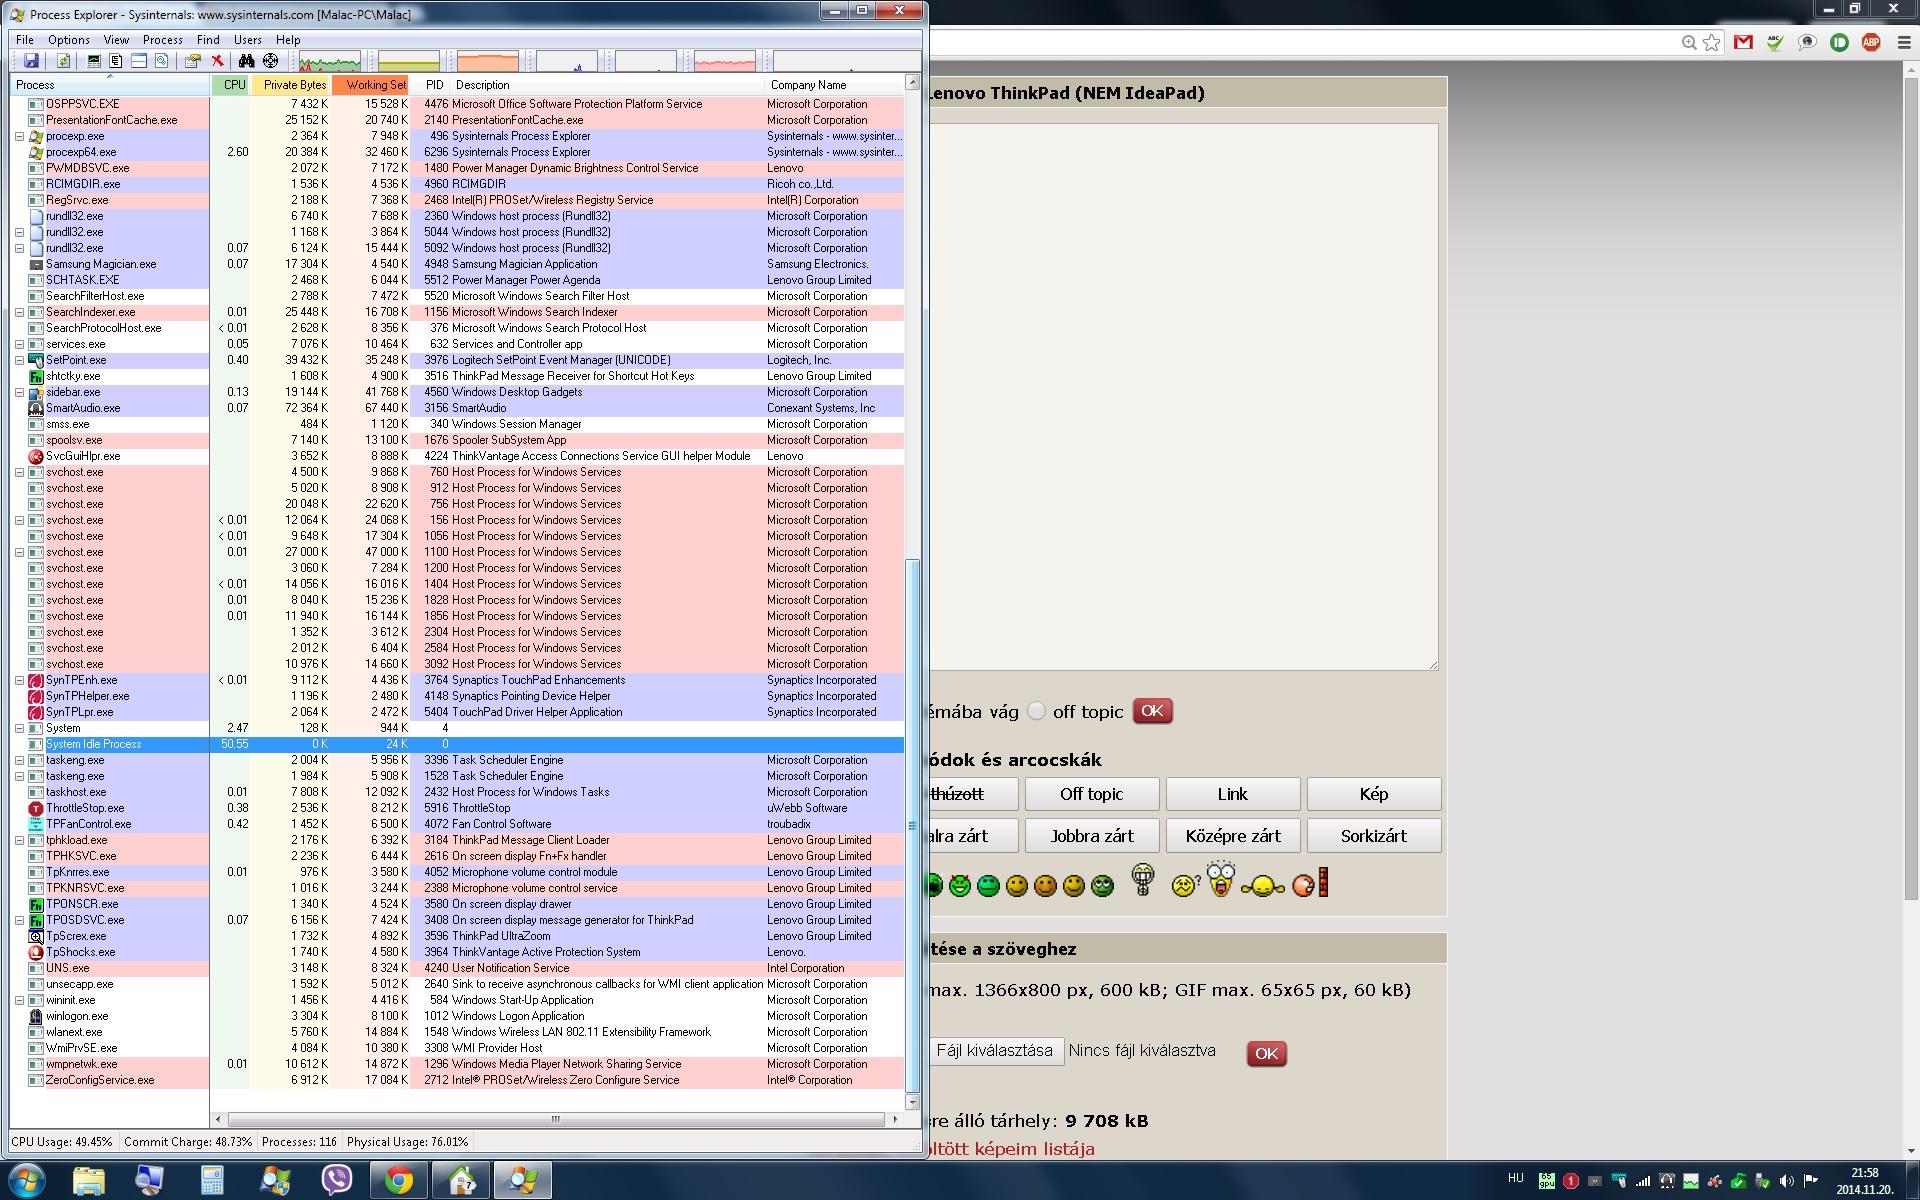Viewport: 1920px width, 1200px height.
Task: Click the Kép button
Action: point(1374,794)
